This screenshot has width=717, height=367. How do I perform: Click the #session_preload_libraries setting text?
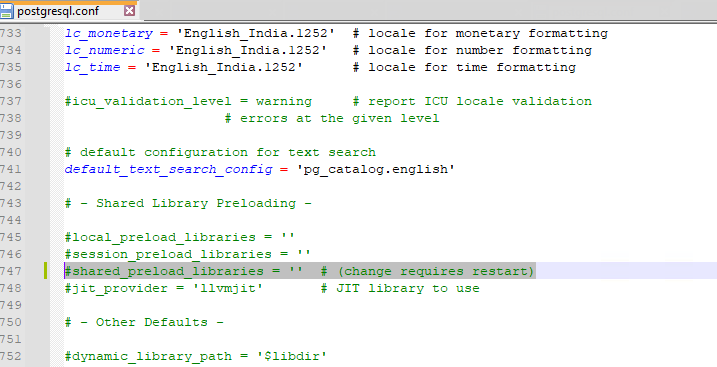[x=188, y=254]
